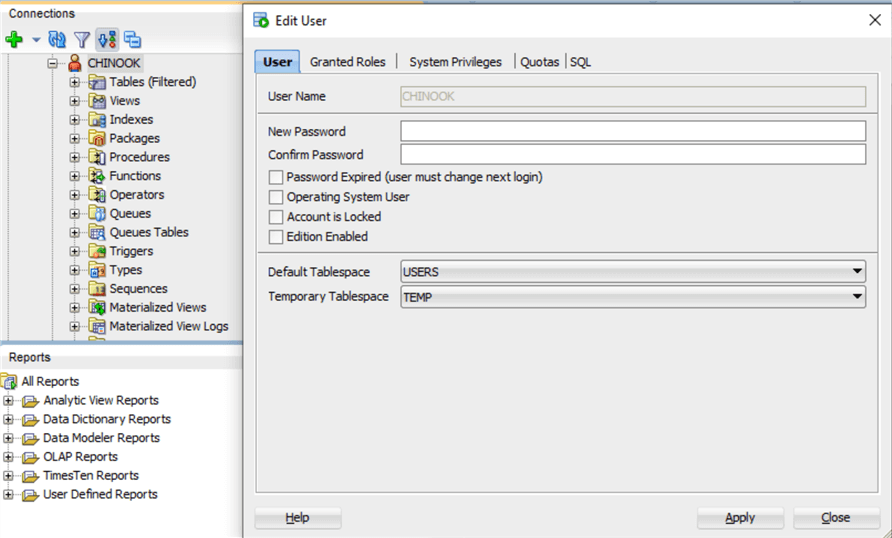Expand the Tables (Filtered) node
This screenshot has width=892, height=538.
[x=75, y=82]
